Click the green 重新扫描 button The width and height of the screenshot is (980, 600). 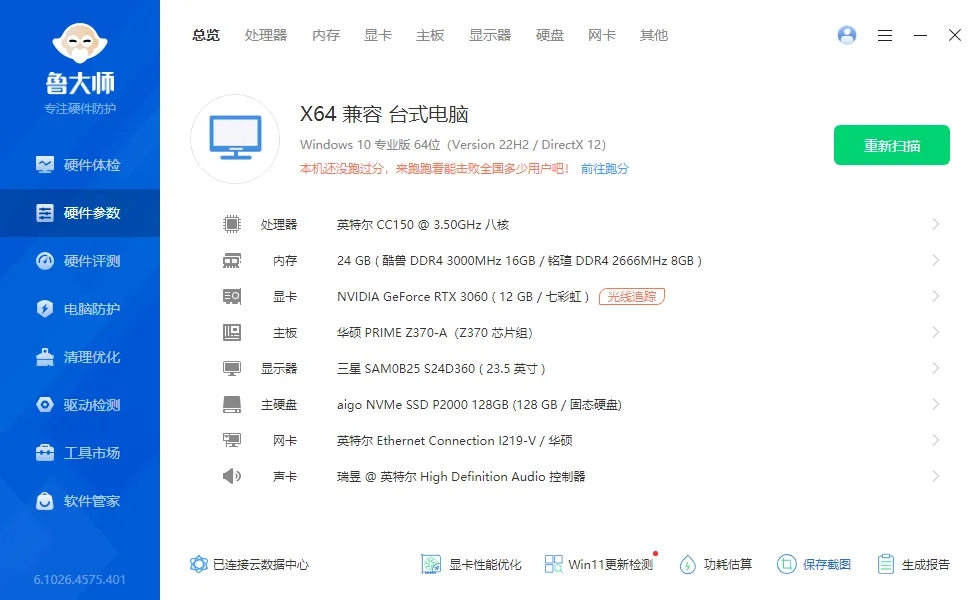coord(892,145)
